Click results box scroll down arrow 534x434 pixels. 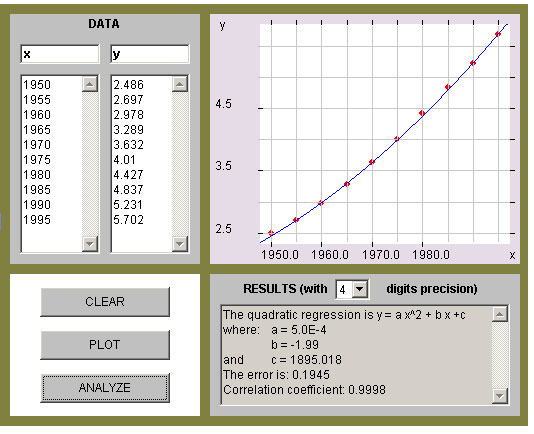click(x=500, y=396)
